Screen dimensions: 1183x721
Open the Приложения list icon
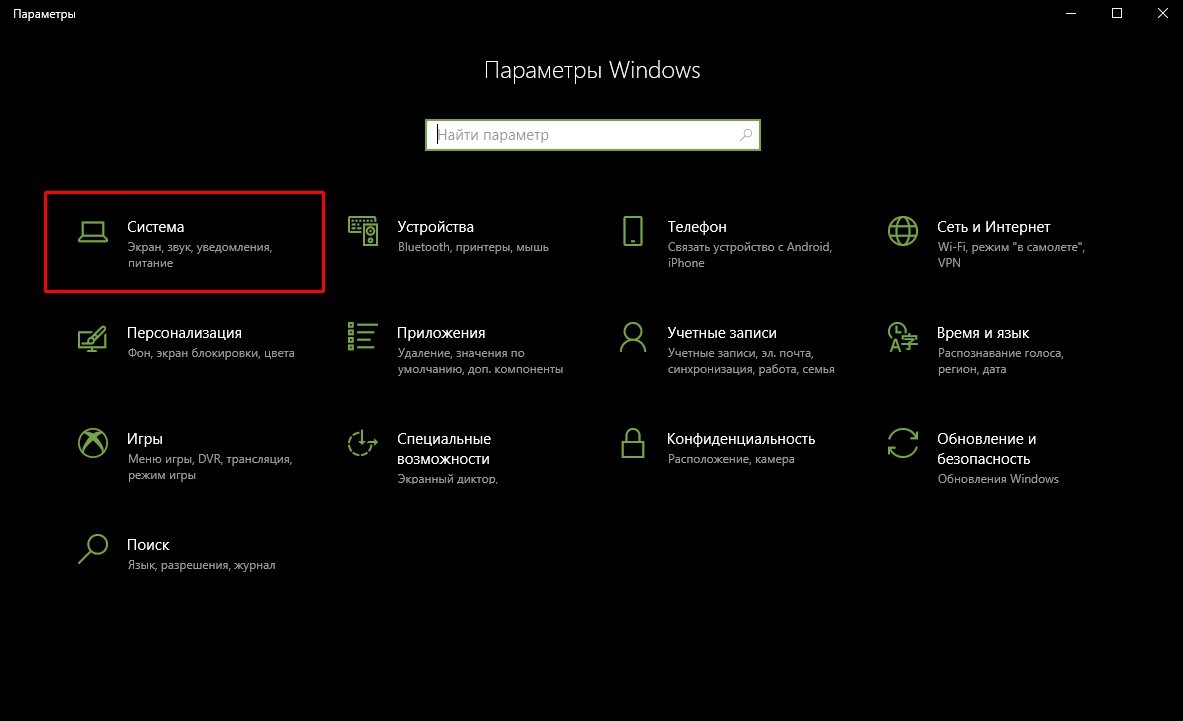[x=363, y=336]
